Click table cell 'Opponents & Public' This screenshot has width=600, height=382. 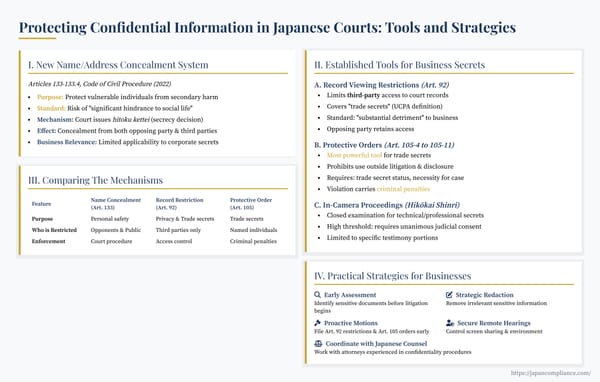(116, 230)
